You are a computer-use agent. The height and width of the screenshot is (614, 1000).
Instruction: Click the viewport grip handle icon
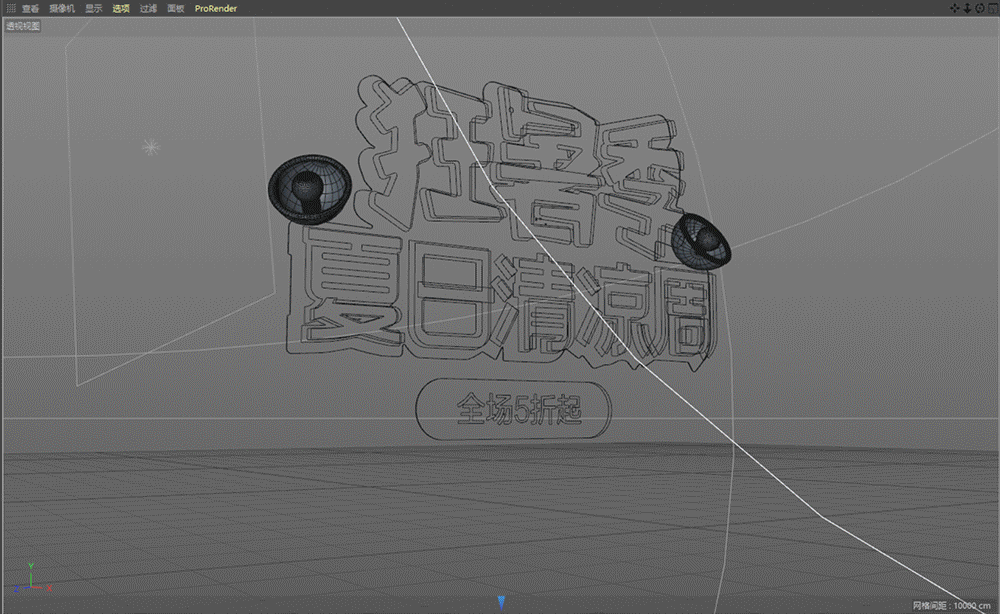pyautogui.click(x=11, y=8)
